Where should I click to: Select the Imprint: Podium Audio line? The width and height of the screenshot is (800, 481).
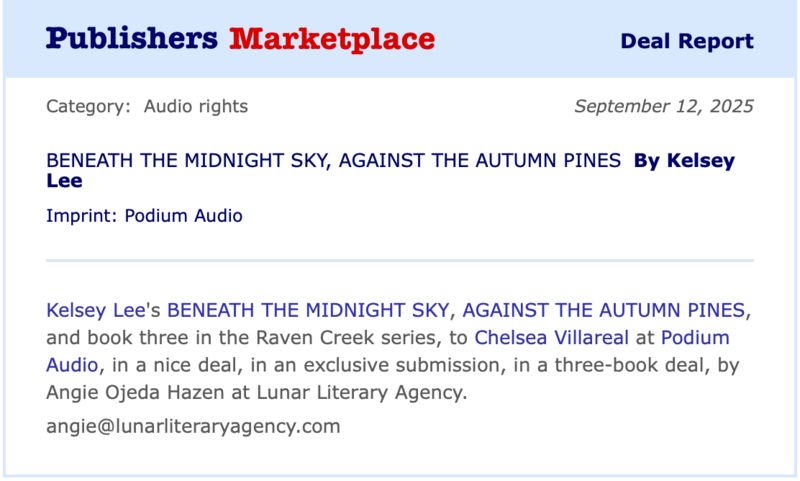(144, 215)
